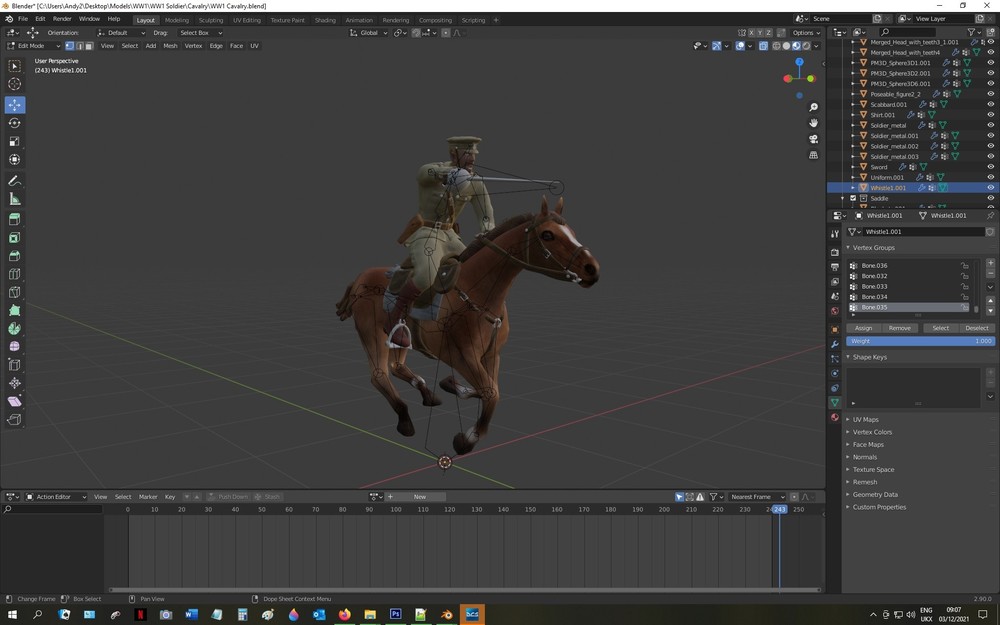Click the pan hand viewport icon

tap(813, 123)
